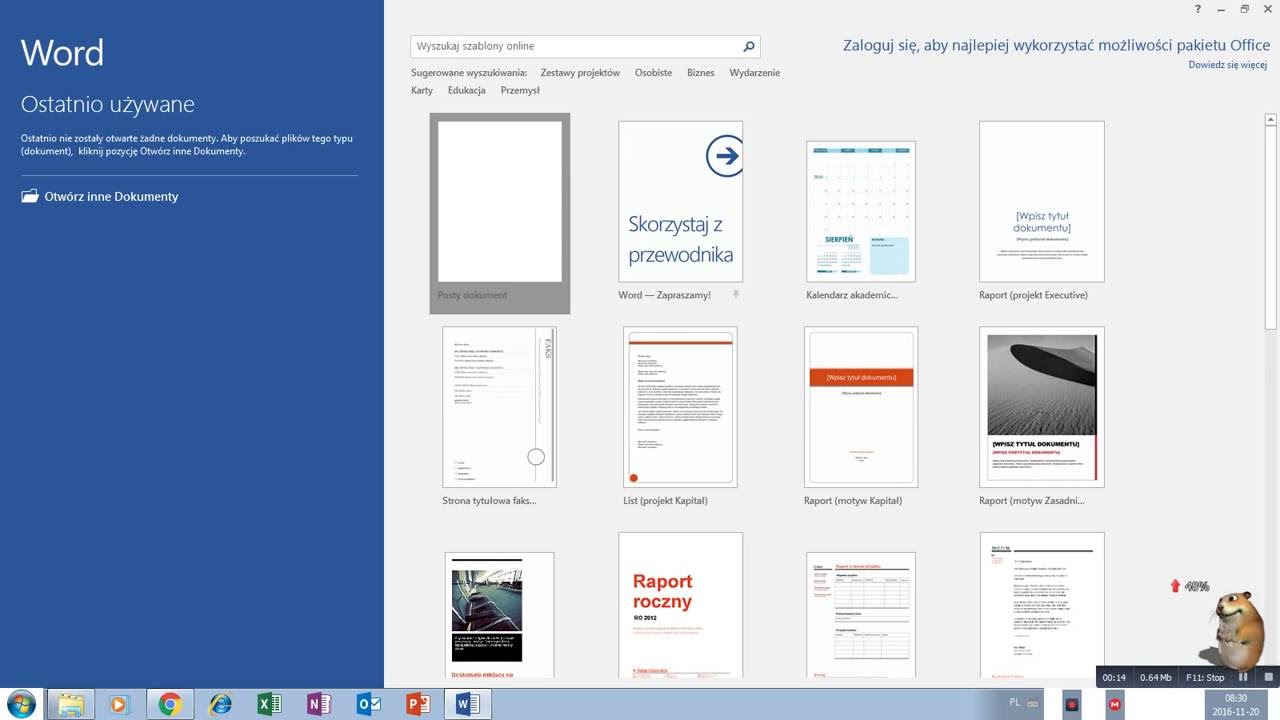Click the red M tray icon
The image size is (1280, 720).
1116,704
